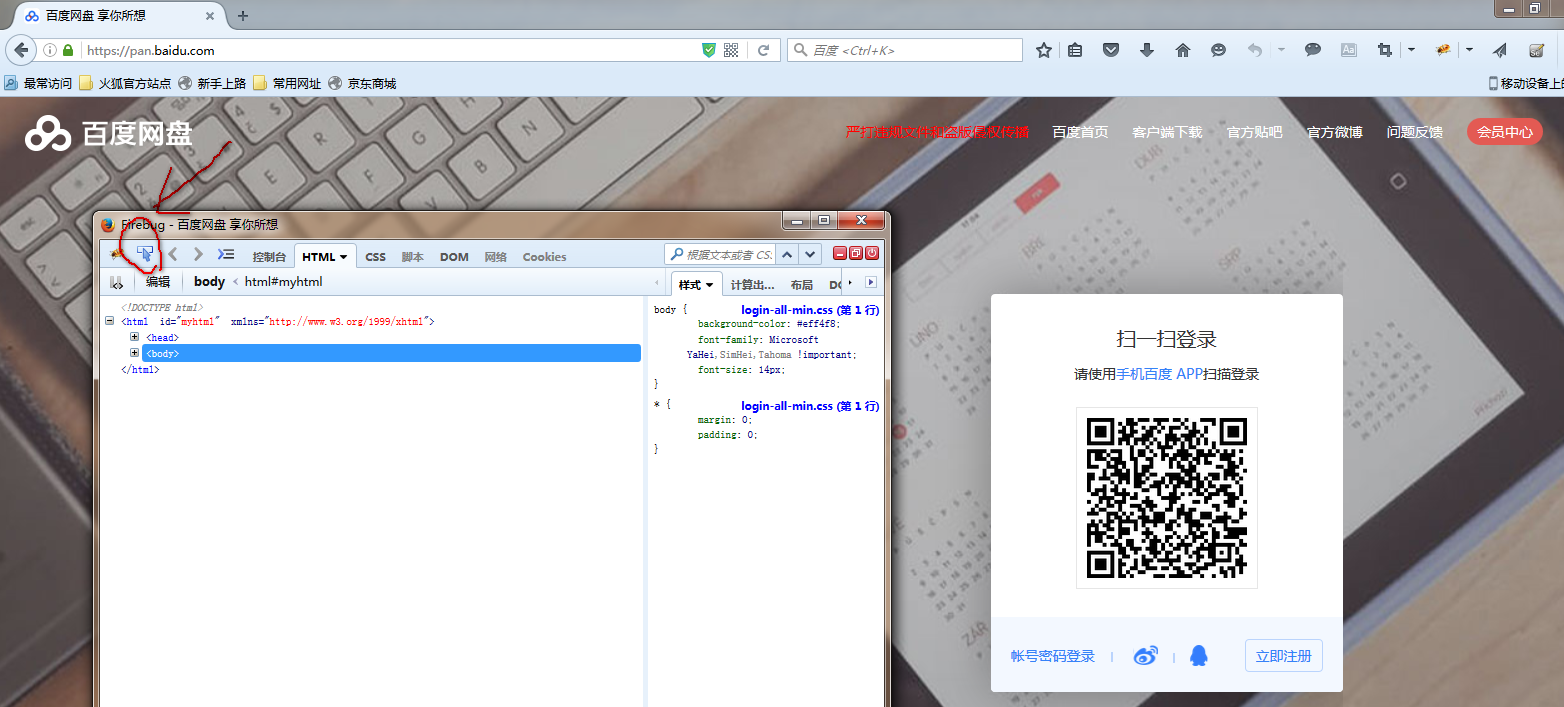Image resolution: width=1564 pixels, height=707 pixels.
Task: Click 帐号密码登录 link
Action: click(1053, 656)
